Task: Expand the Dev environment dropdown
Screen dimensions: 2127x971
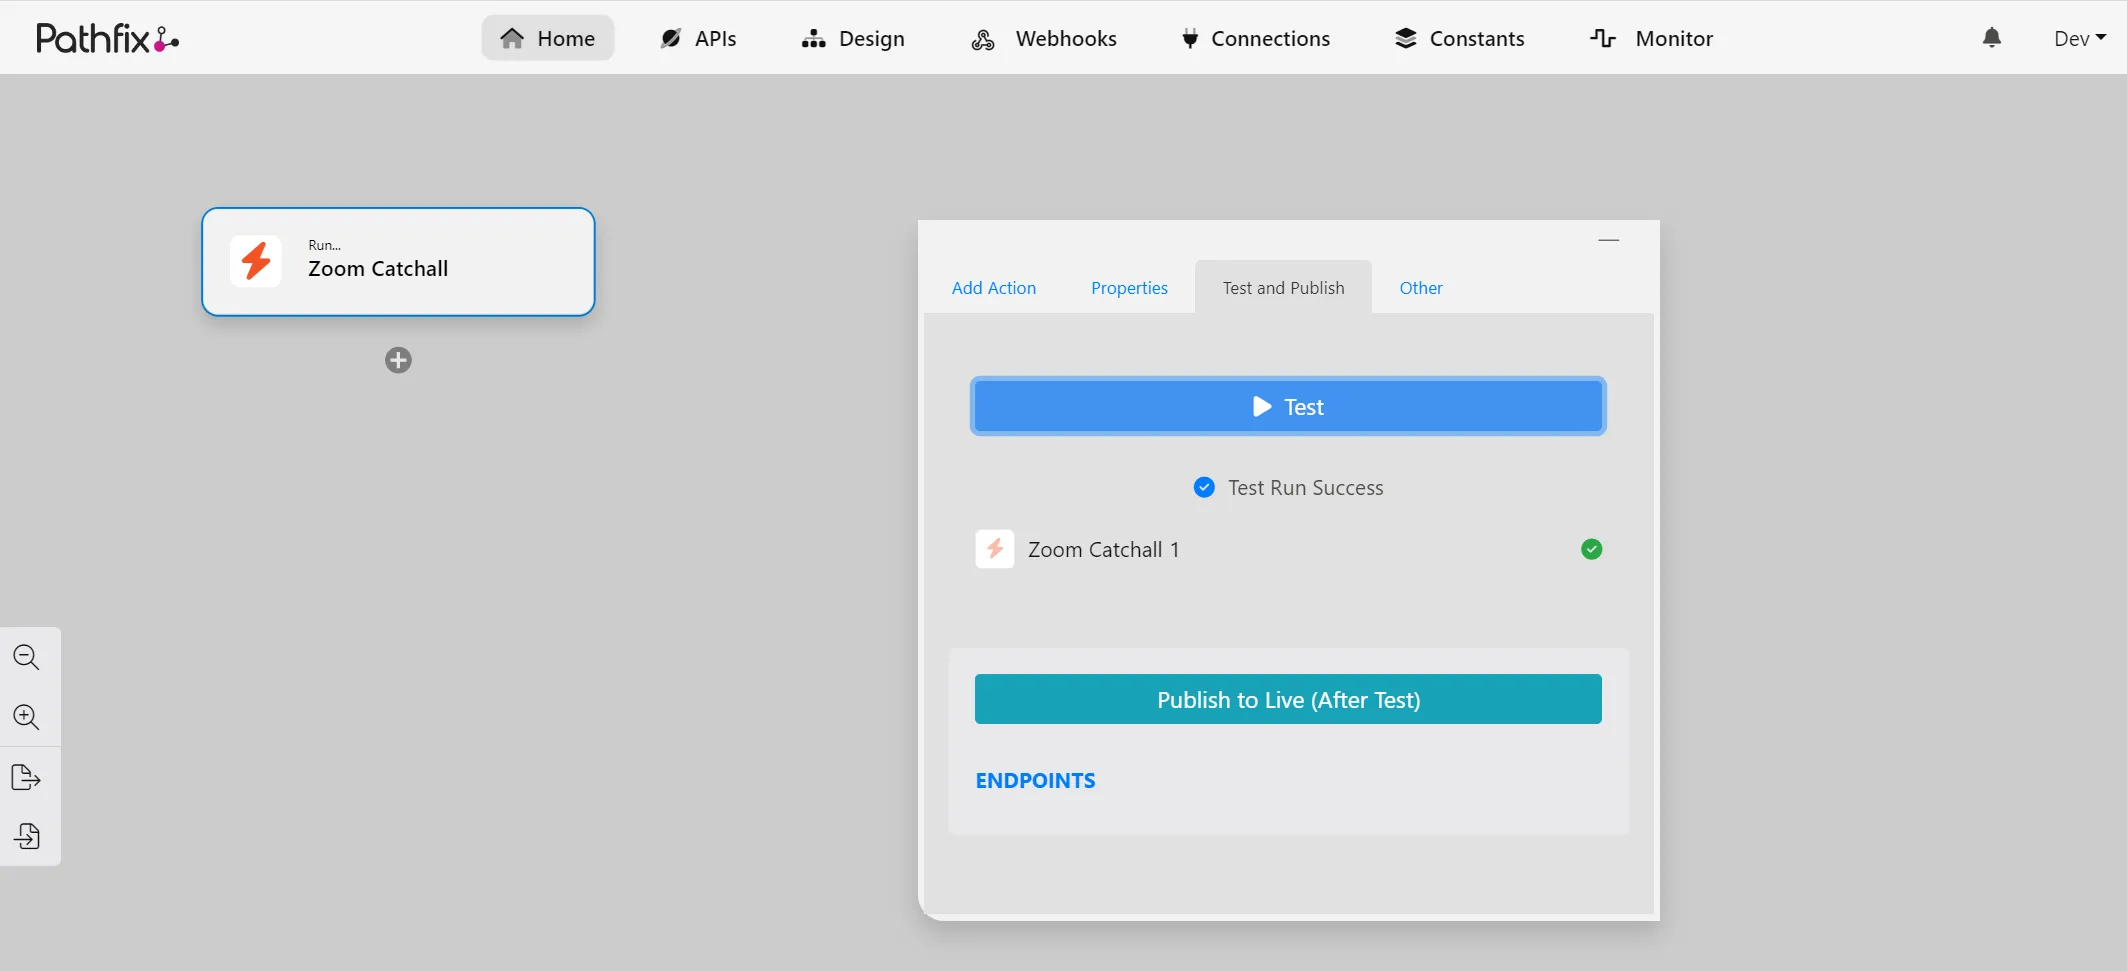Action: pos(2080,38)
